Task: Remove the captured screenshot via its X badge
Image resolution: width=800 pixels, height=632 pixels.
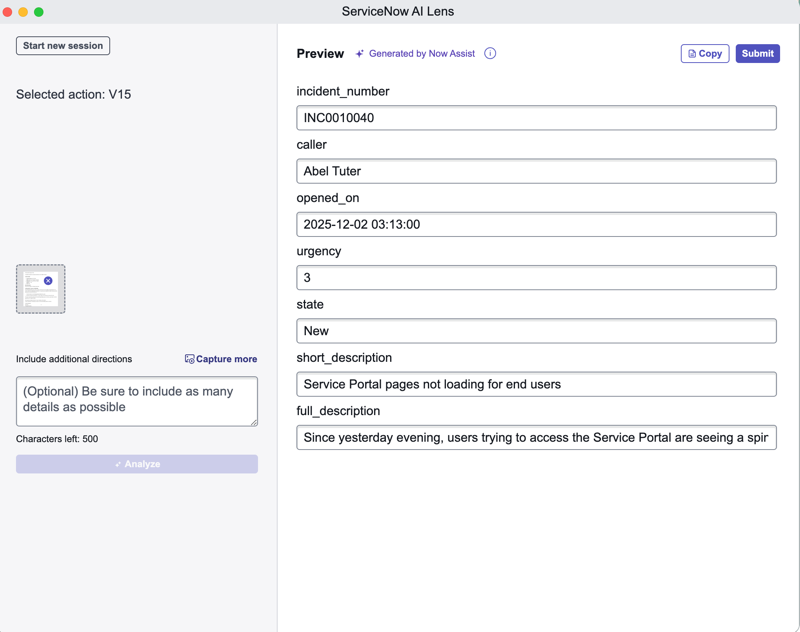Action: point(48,281)
